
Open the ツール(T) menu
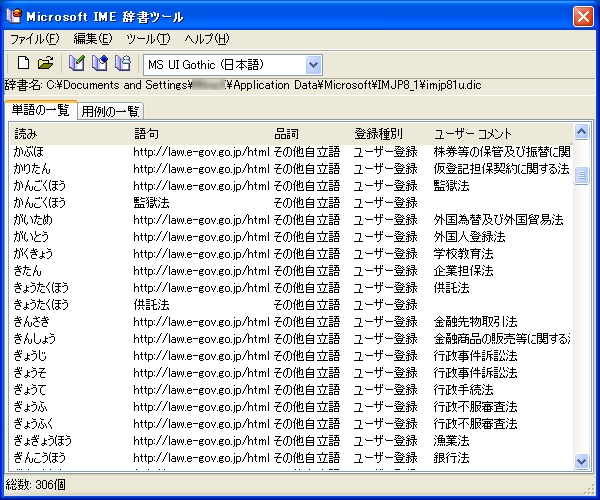click(x=148, y=39)
